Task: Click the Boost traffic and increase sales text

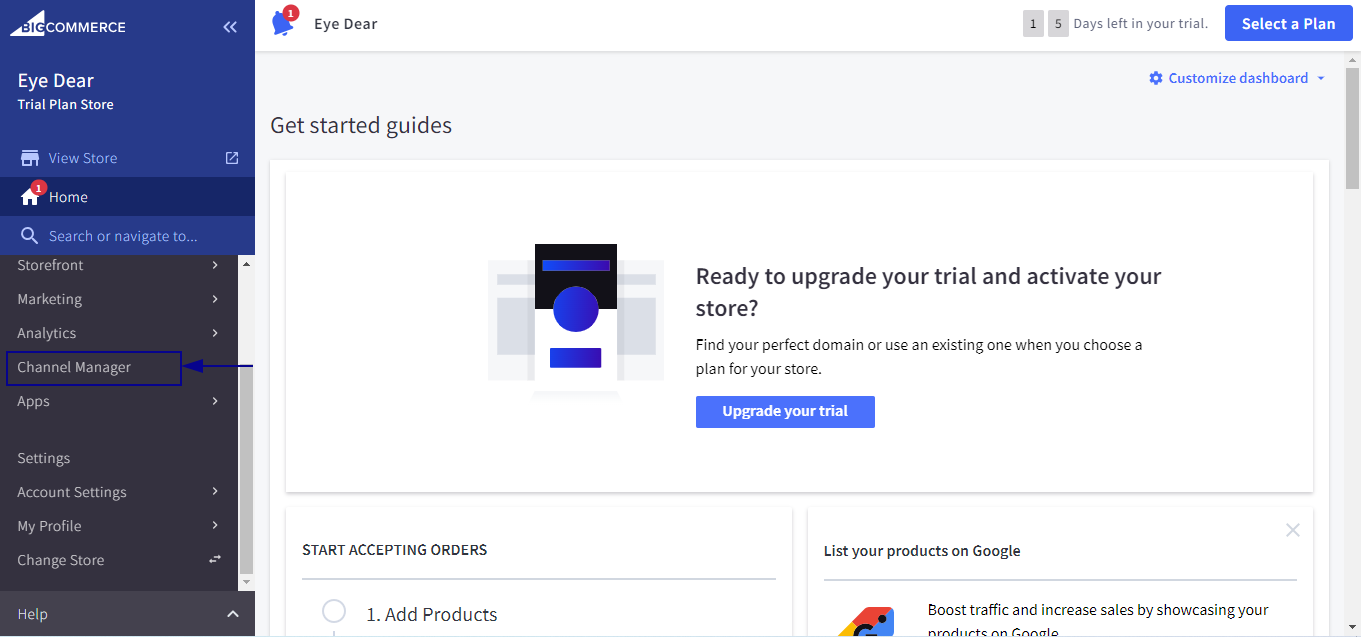Action: (1097, 621)
